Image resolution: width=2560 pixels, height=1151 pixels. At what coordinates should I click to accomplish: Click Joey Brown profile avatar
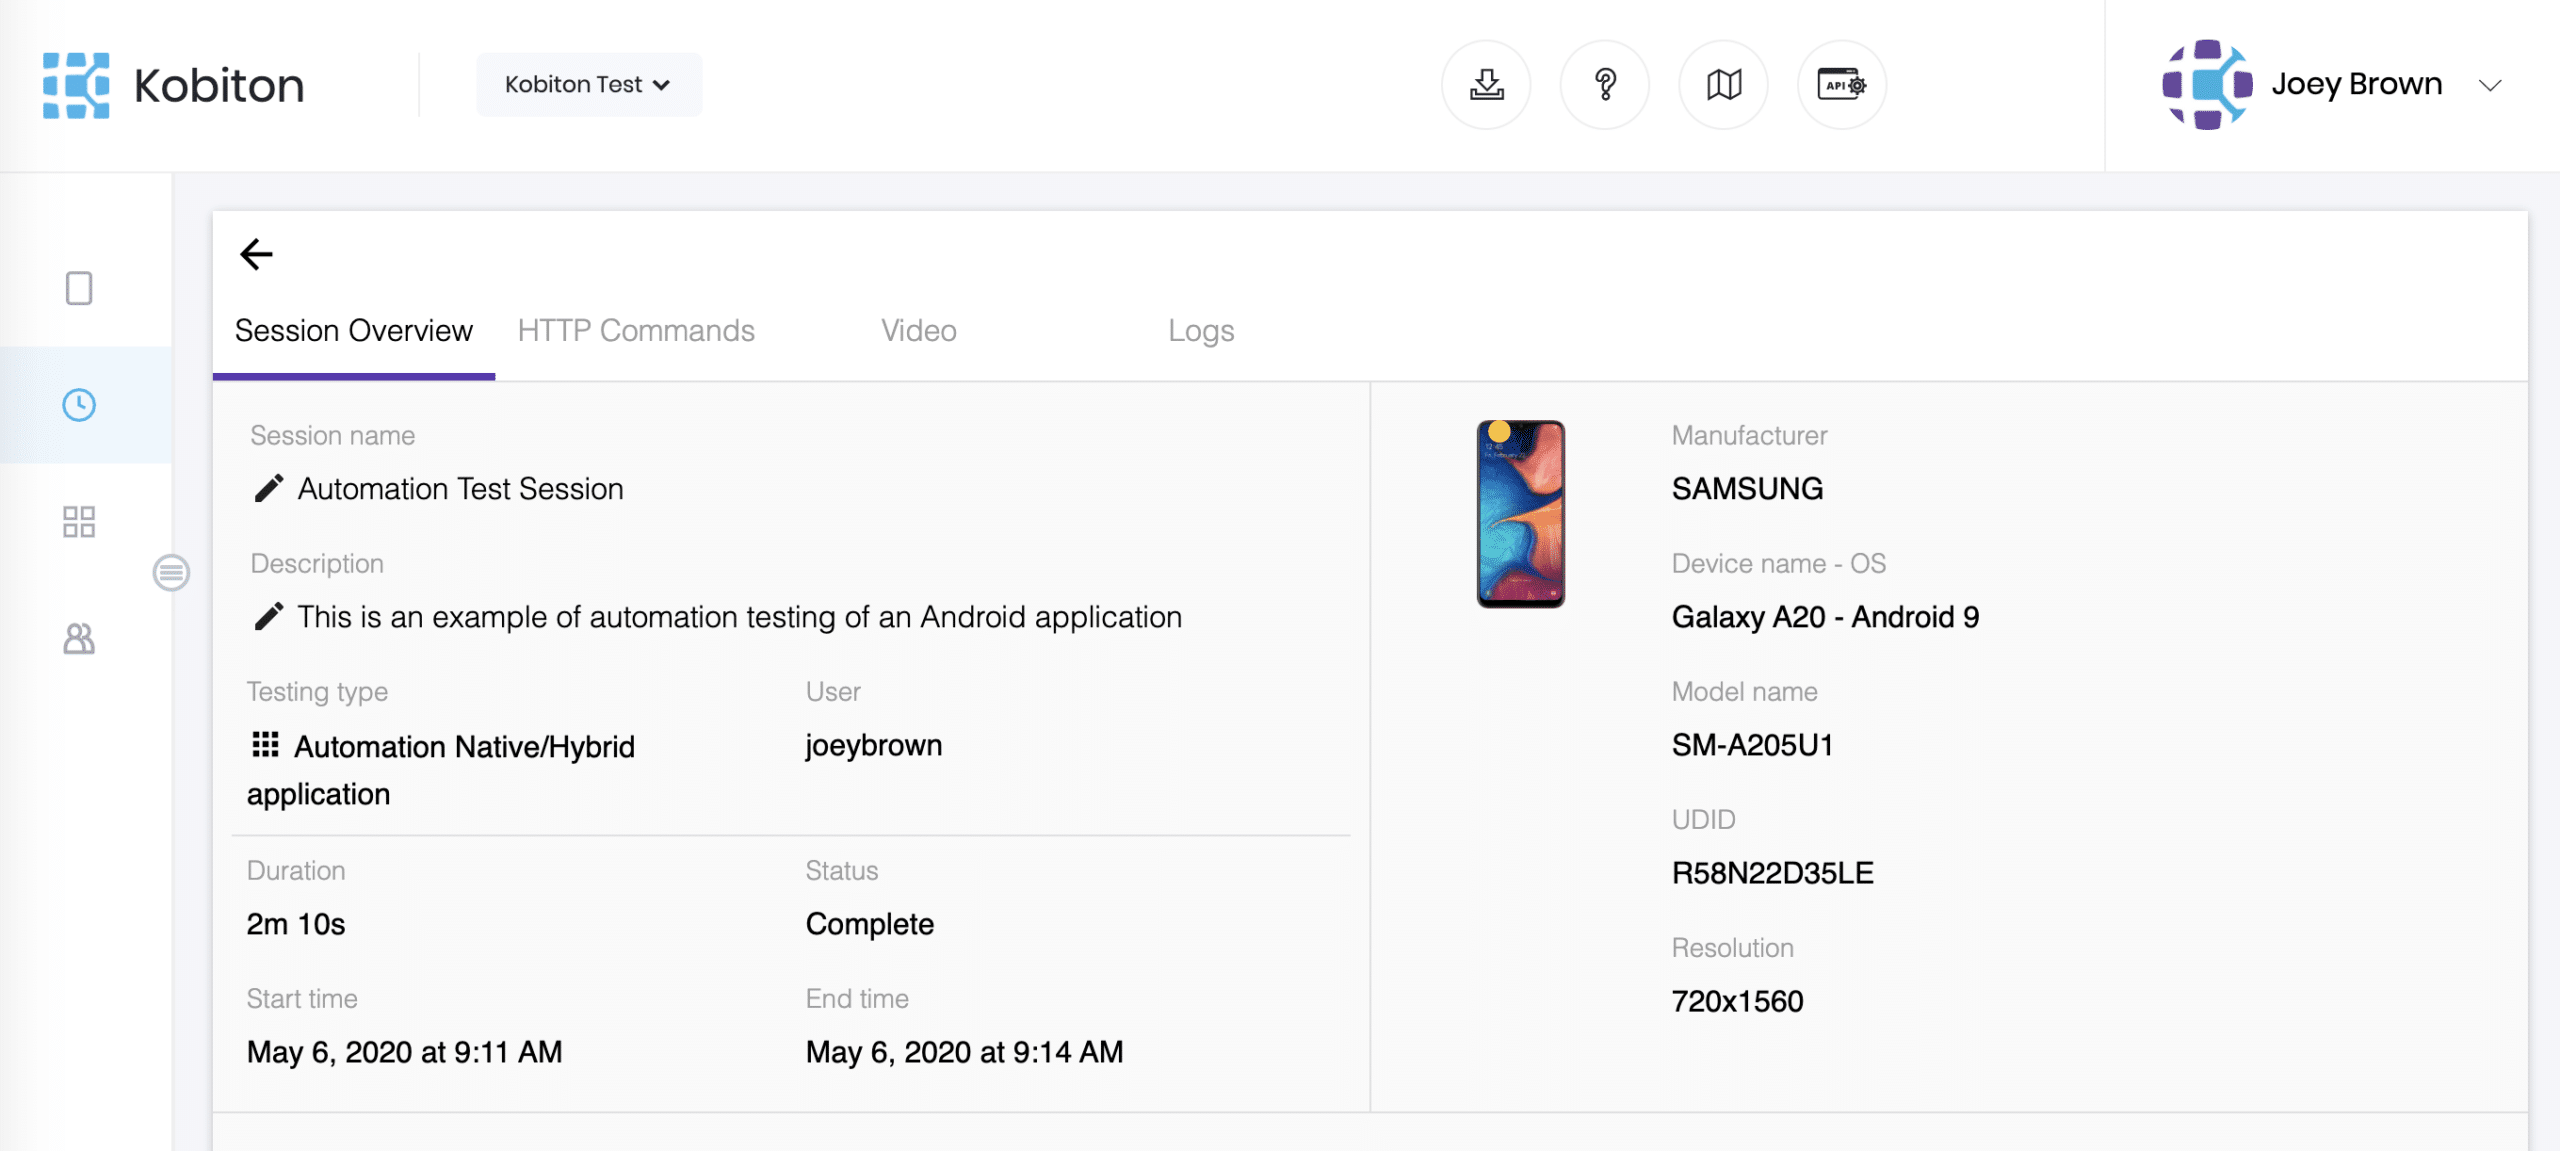click(x=2207, y=85)
